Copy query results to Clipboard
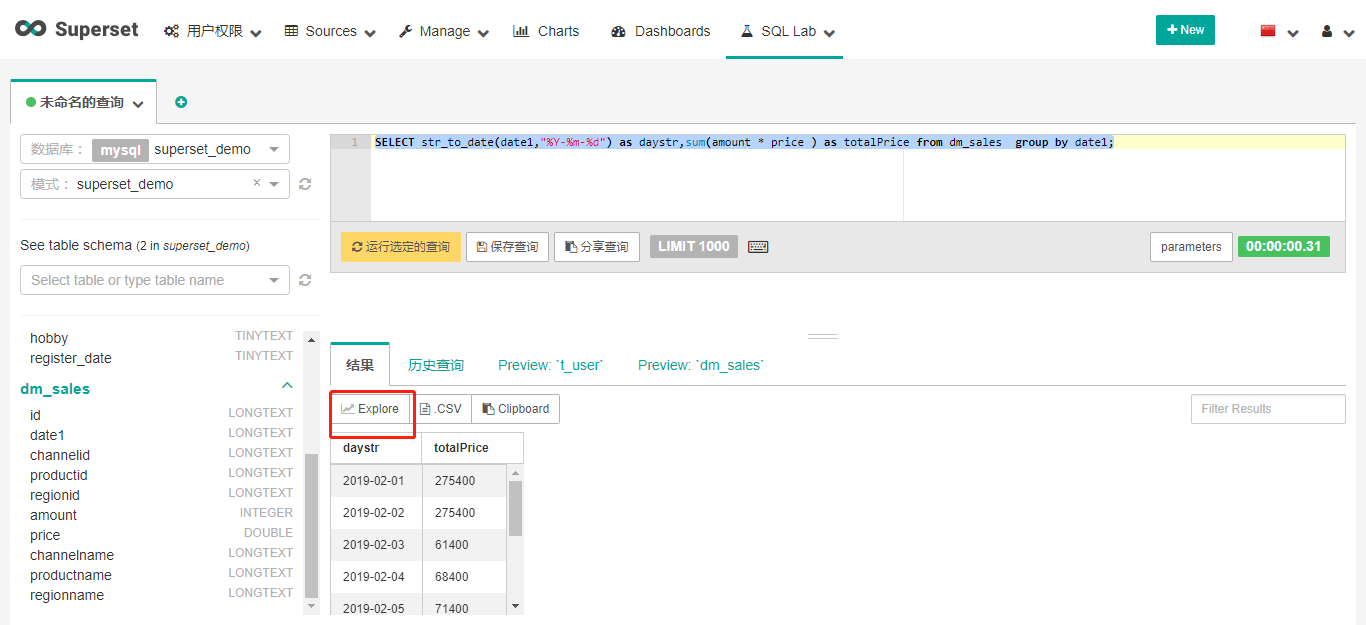1366x625 pixels. coord(515,408)
